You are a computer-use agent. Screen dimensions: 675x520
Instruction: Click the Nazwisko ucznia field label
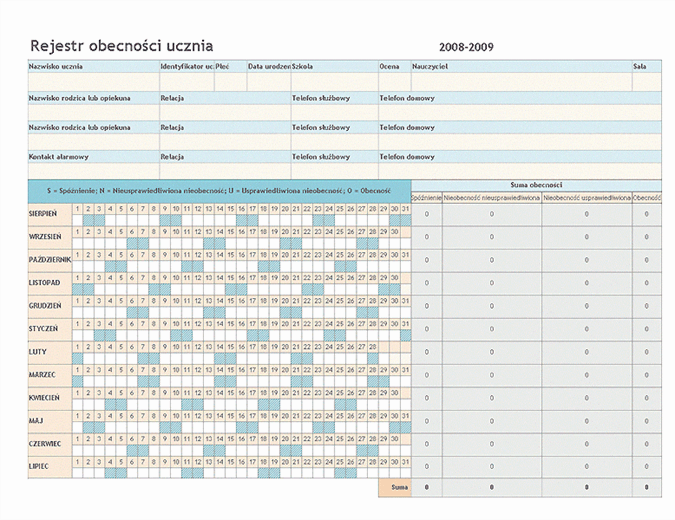(56, 66)
